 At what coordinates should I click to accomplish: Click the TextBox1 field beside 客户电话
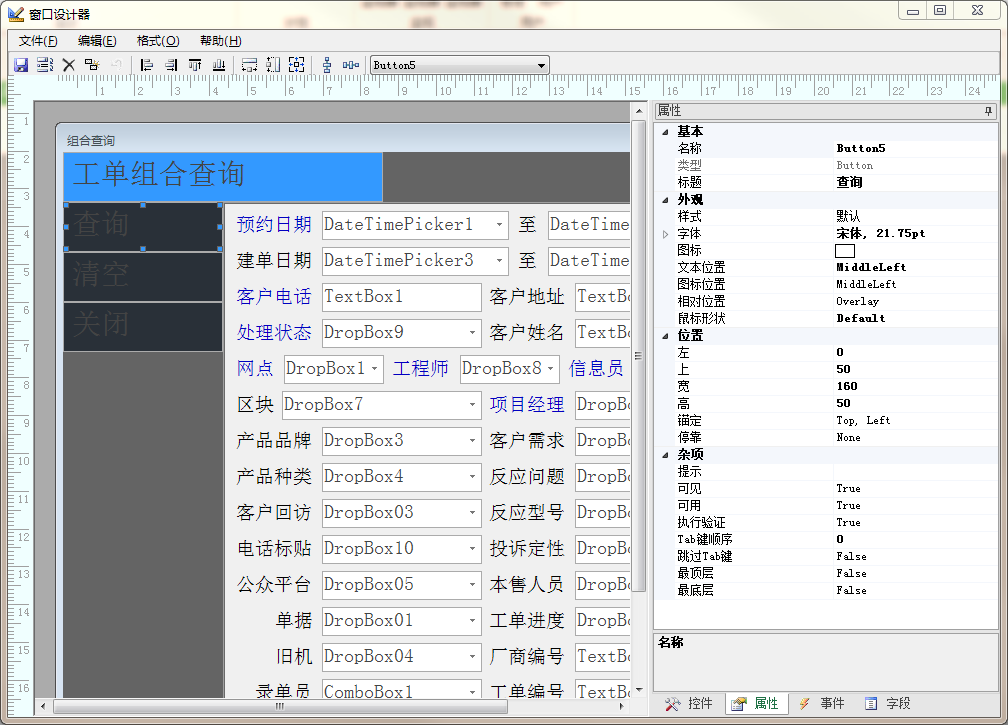(401, 297)
